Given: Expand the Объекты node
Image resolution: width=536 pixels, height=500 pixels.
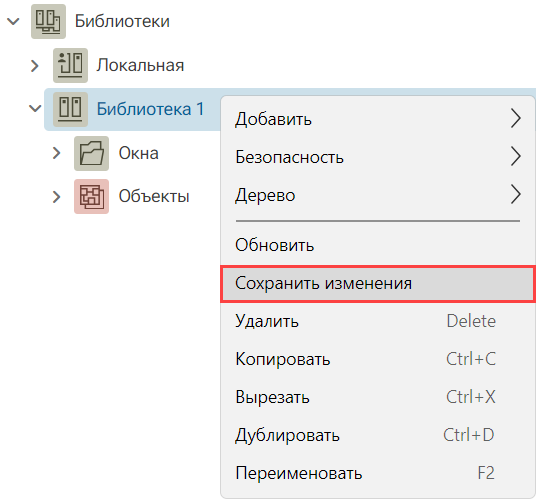Looking at the screenshot, I should pyautogui.click(x=56, y=197).
